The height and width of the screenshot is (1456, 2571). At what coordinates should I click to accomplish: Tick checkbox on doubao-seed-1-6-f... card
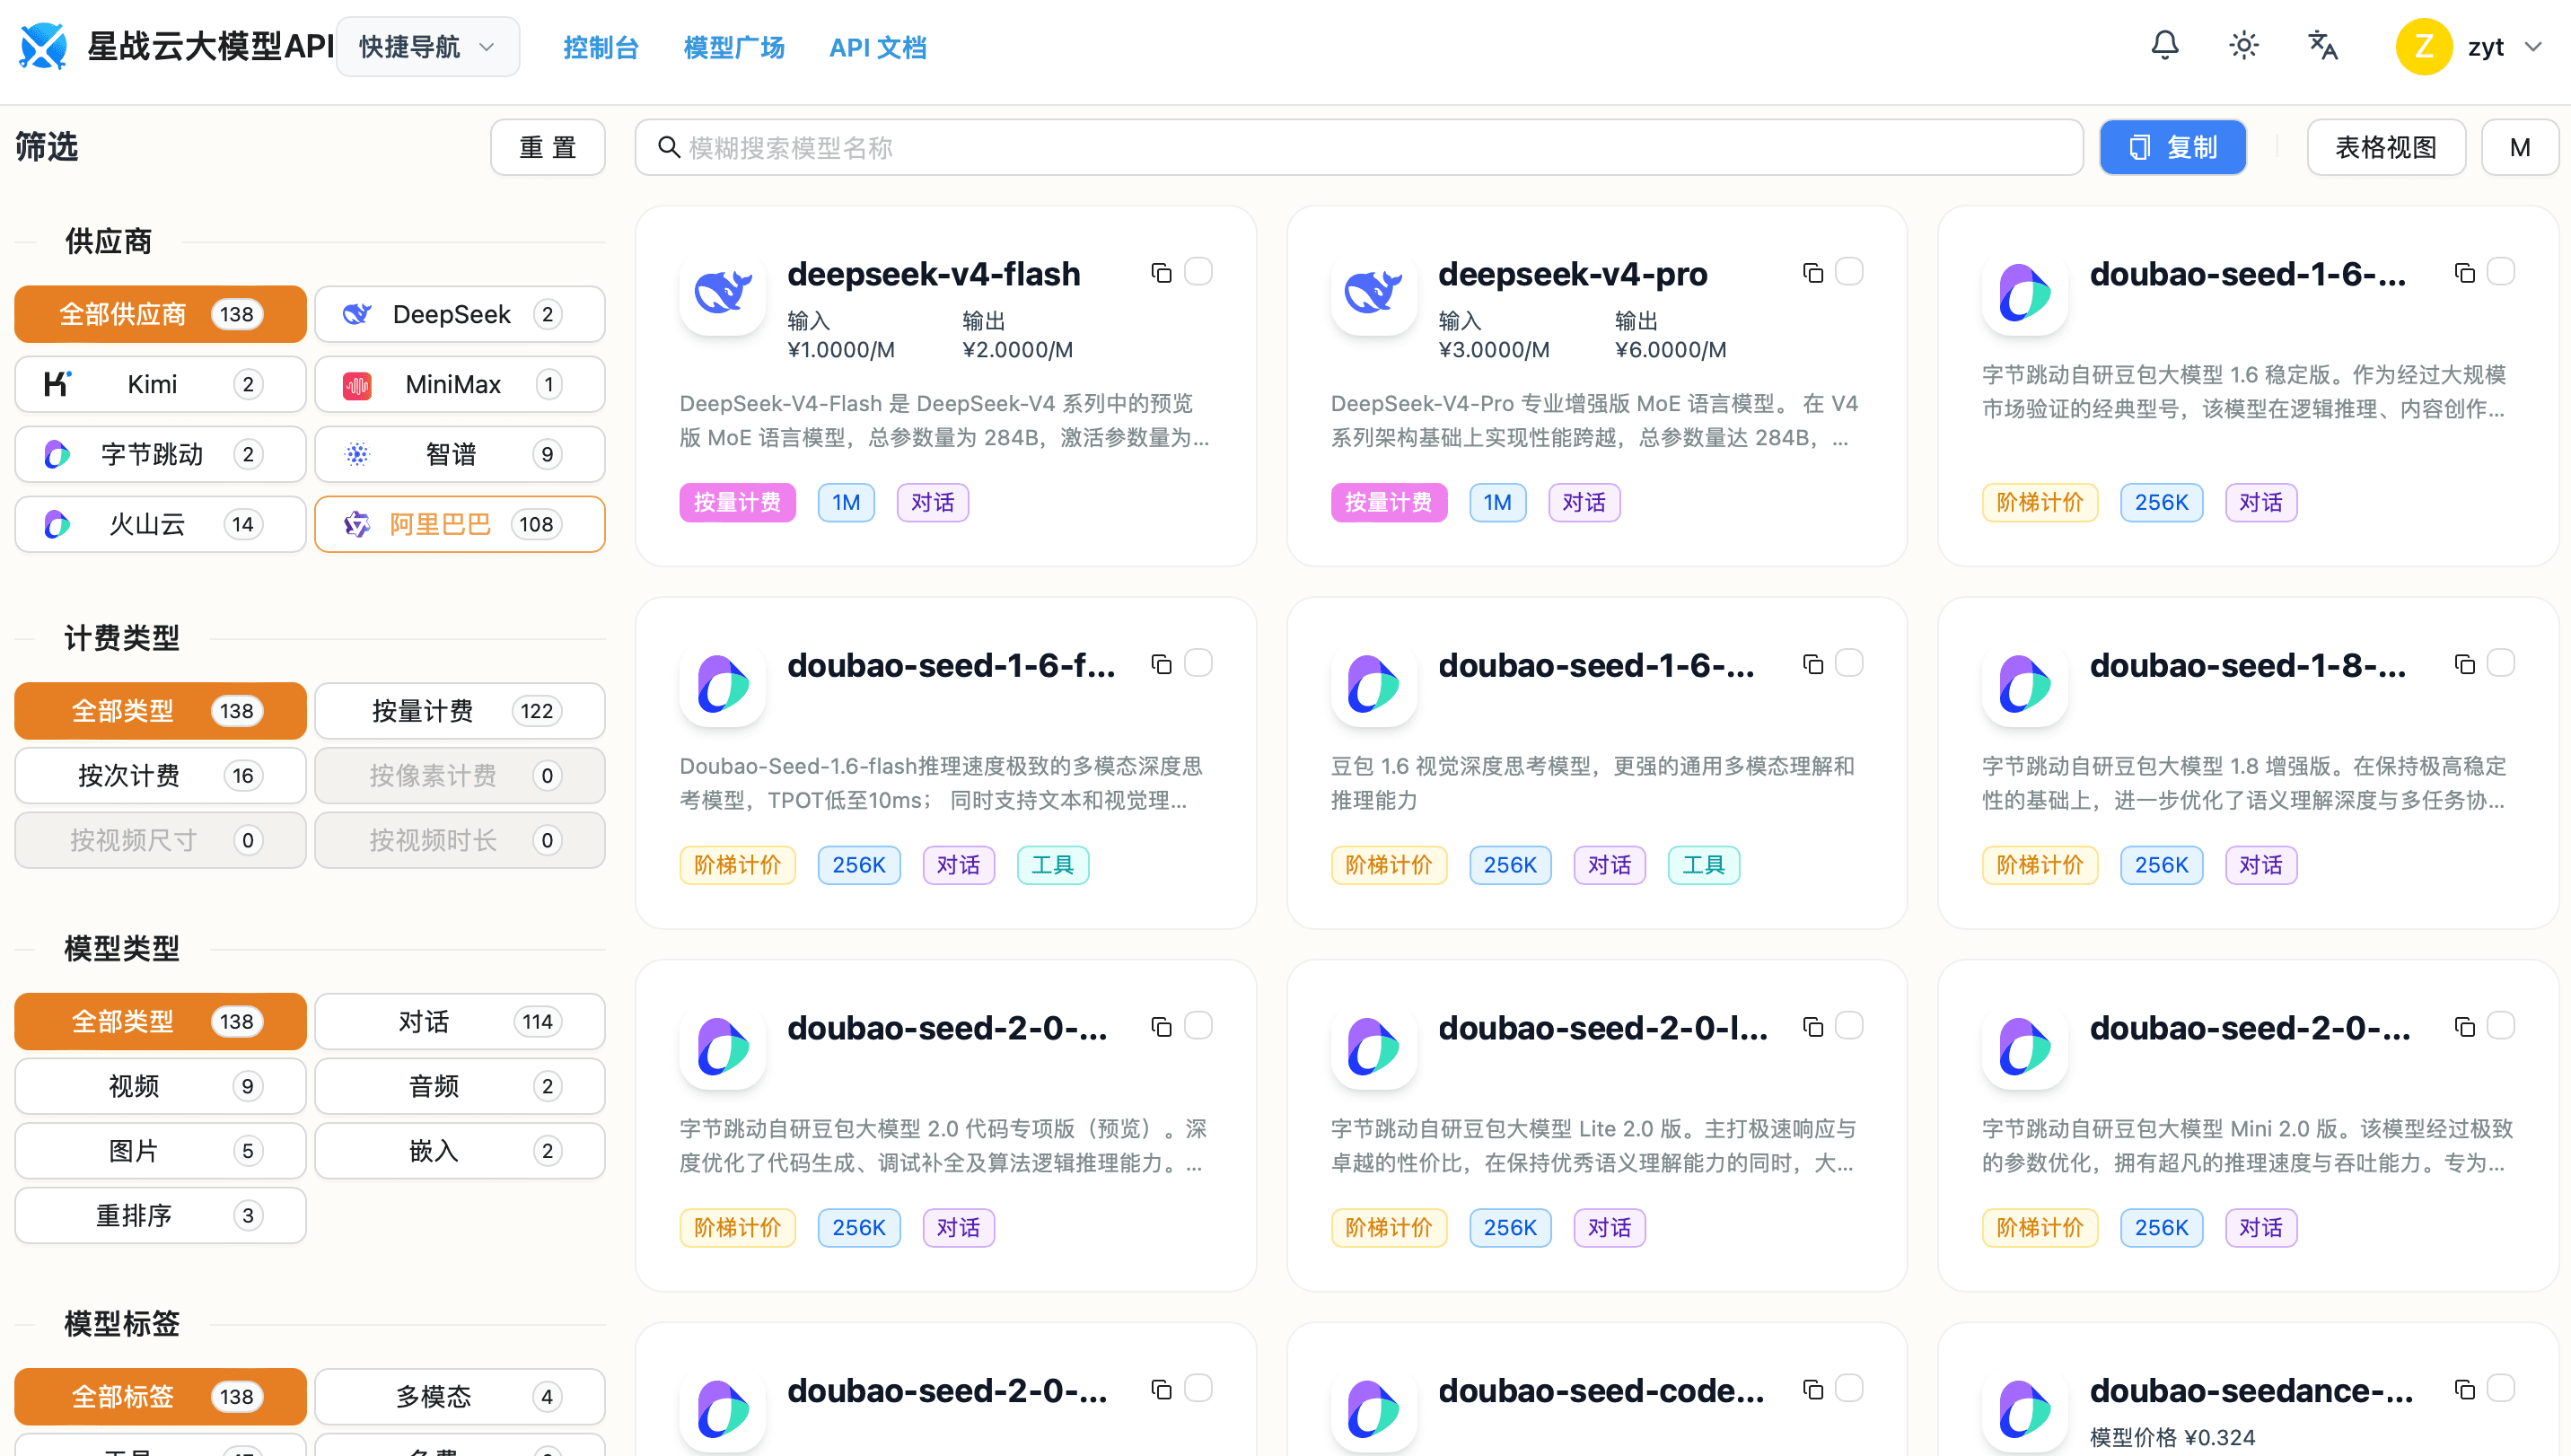1198,663
